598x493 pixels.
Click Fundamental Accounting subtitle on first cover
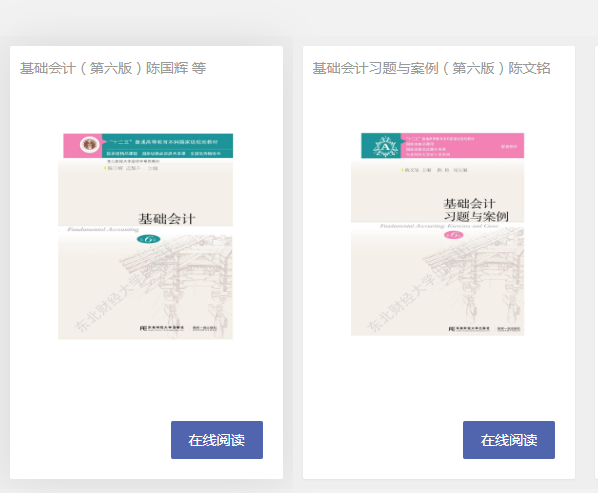point(103,230)
